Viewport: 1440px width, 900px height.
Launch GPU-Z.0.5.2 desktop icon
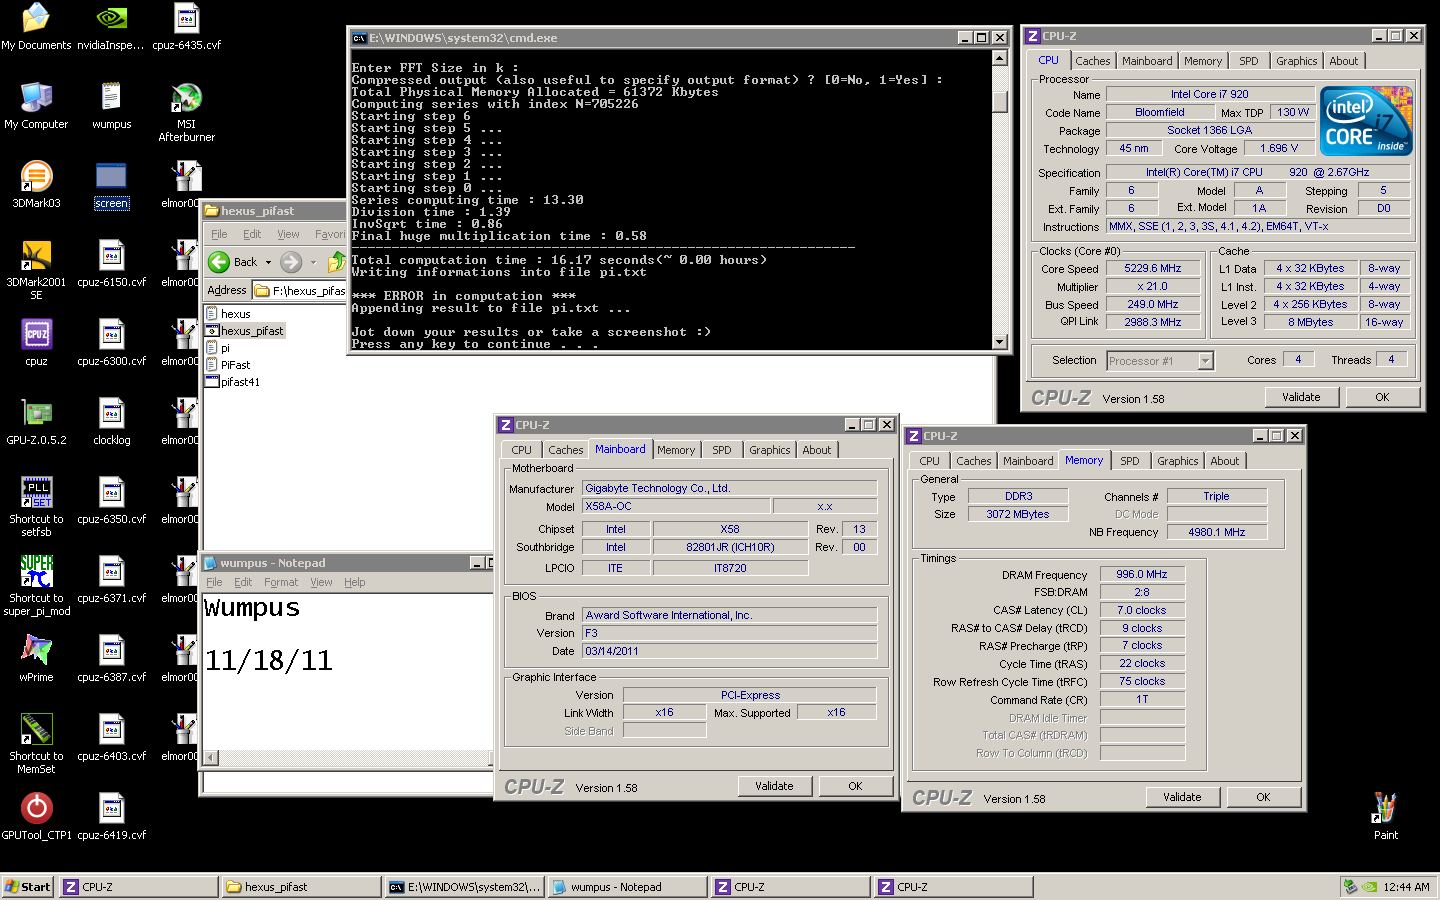pyautogui.click(x=36, y=422)
